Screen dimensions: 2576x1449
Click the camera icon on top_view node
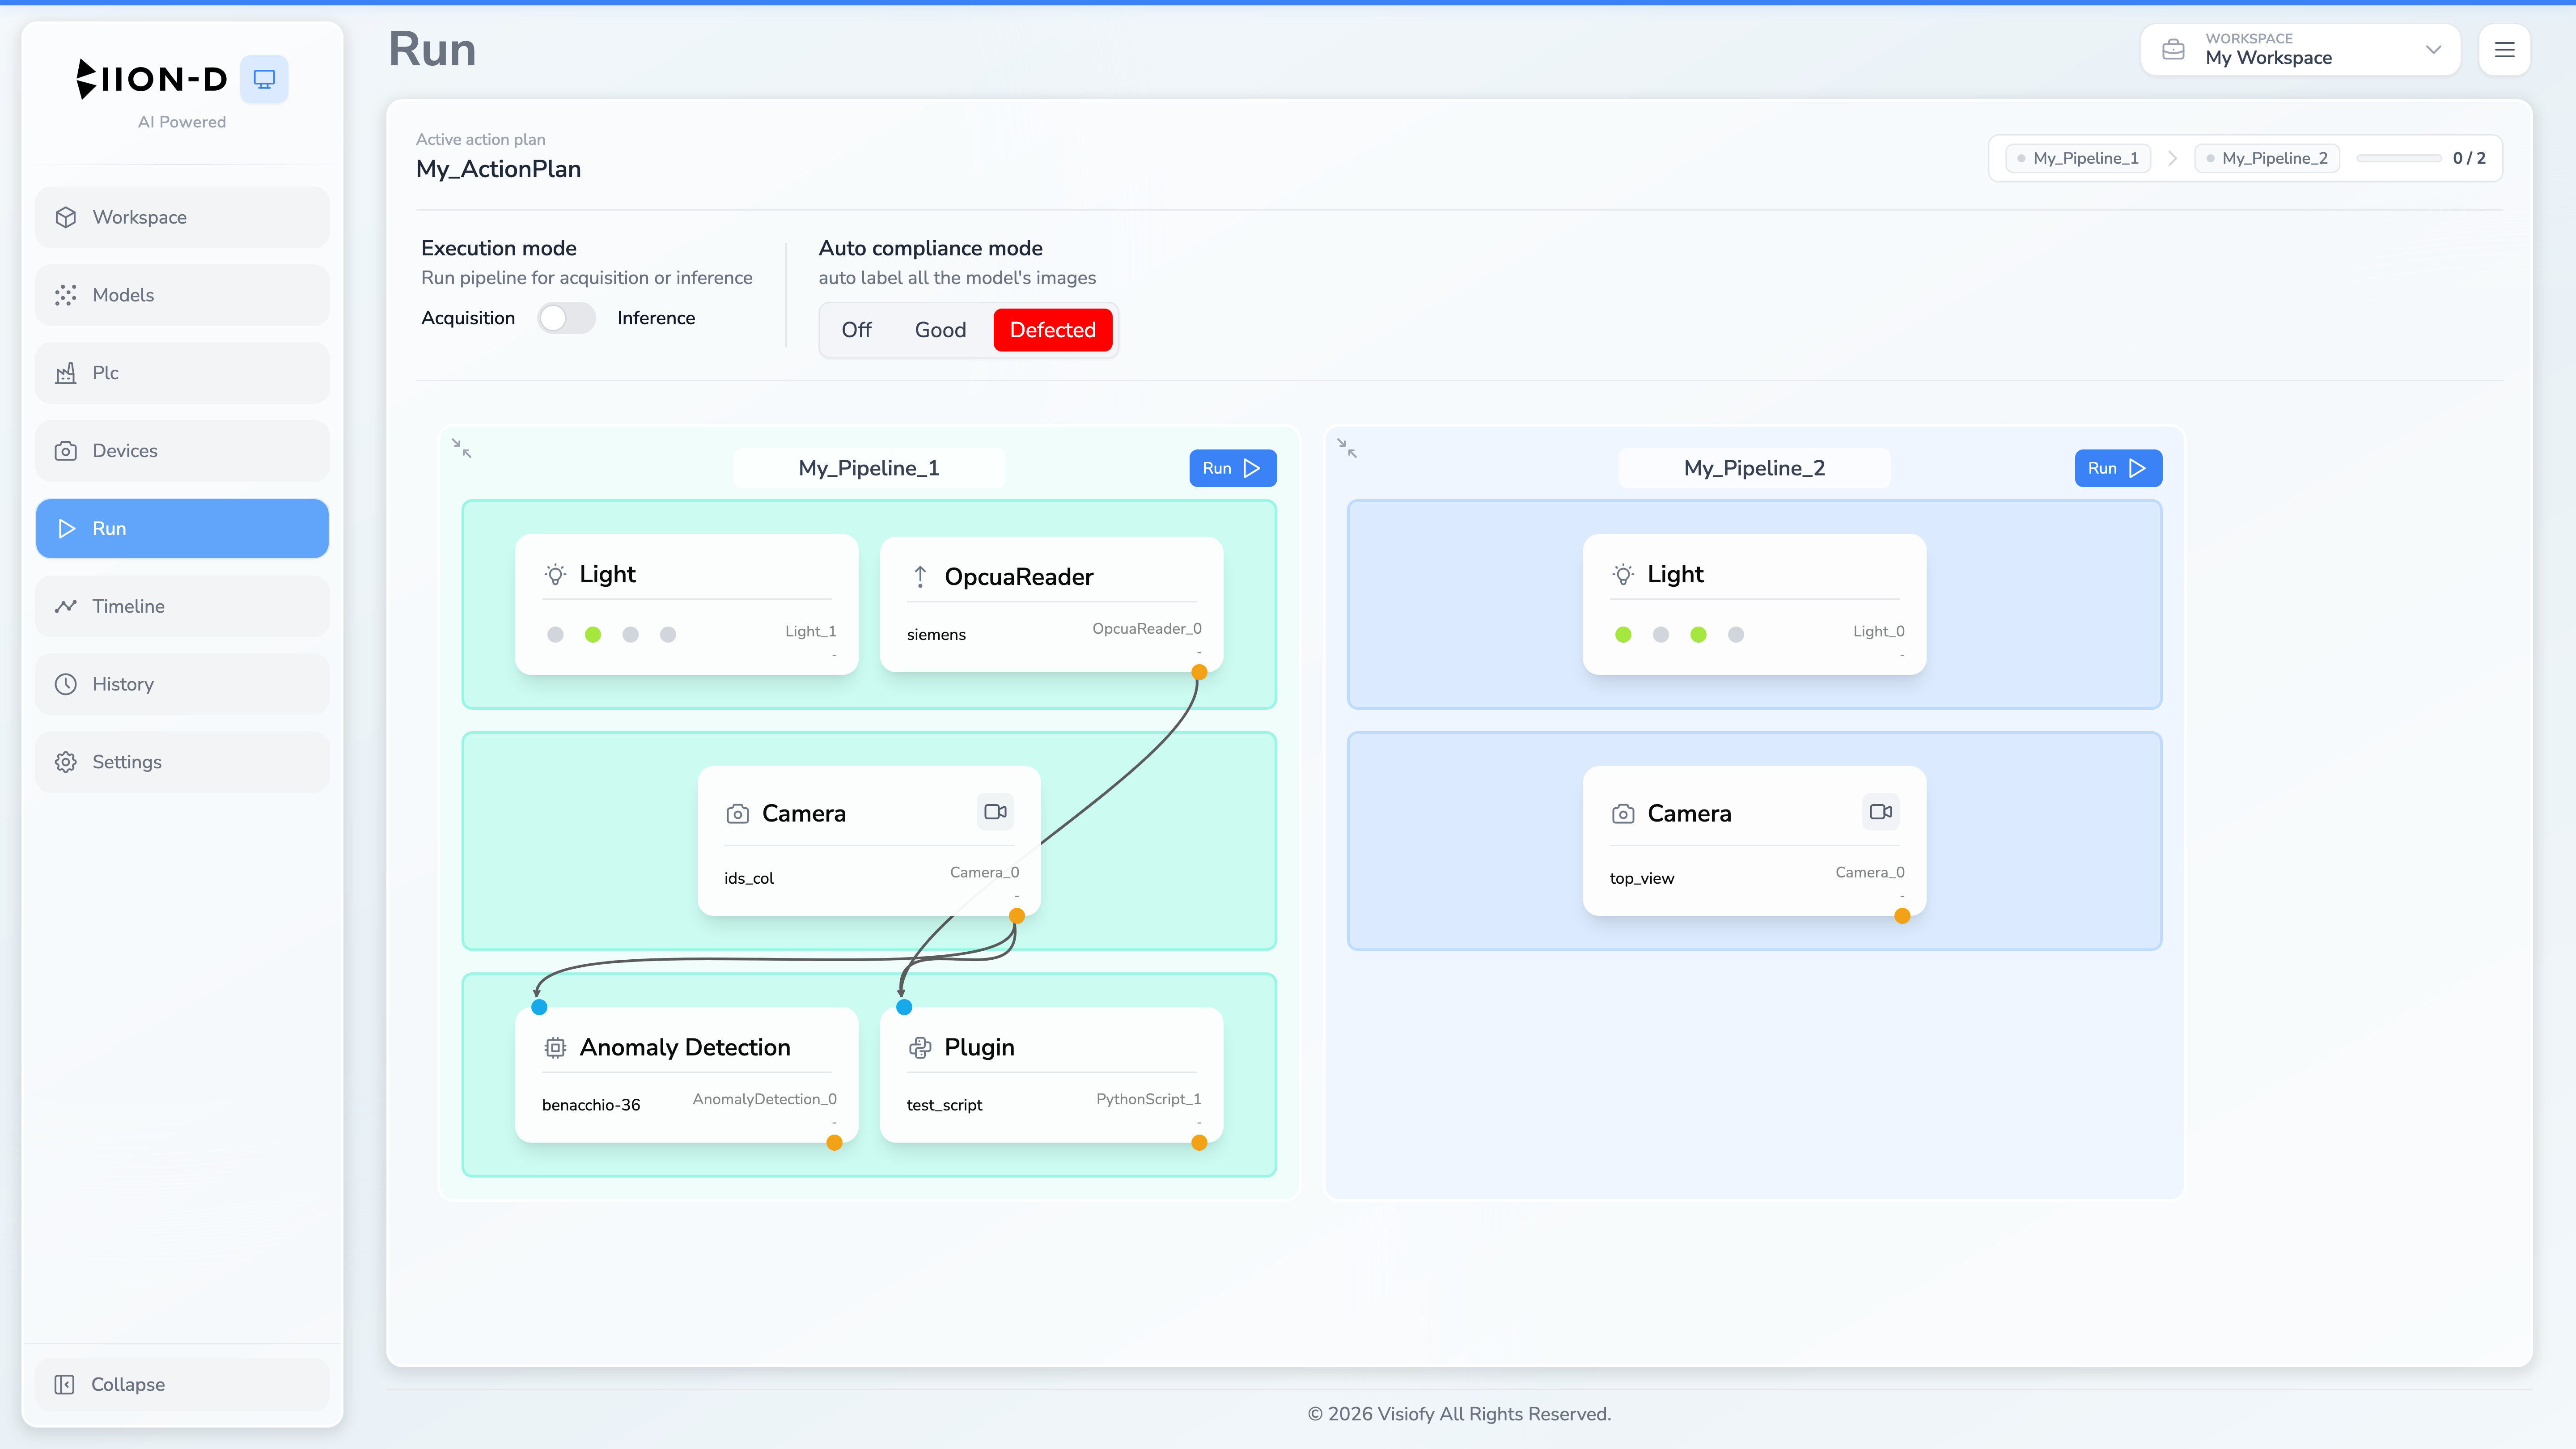1623,814
